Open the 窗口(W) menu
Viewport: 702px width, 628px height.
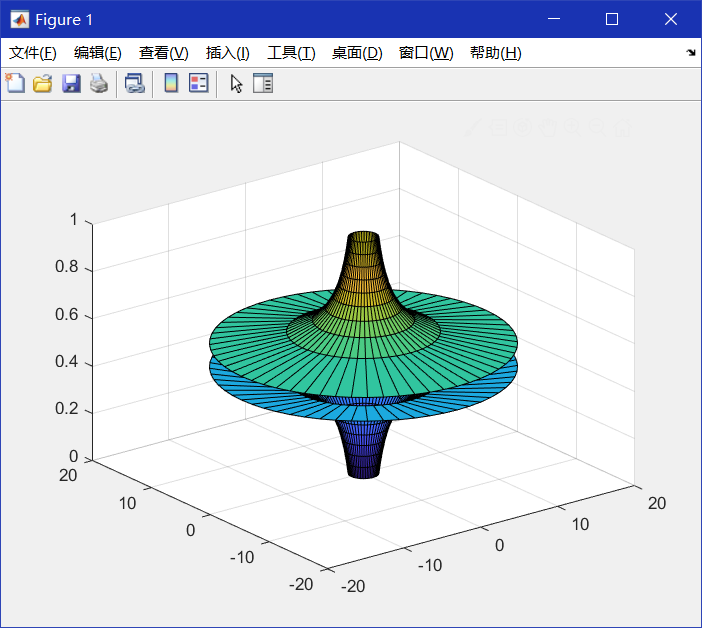pos(426,53)
